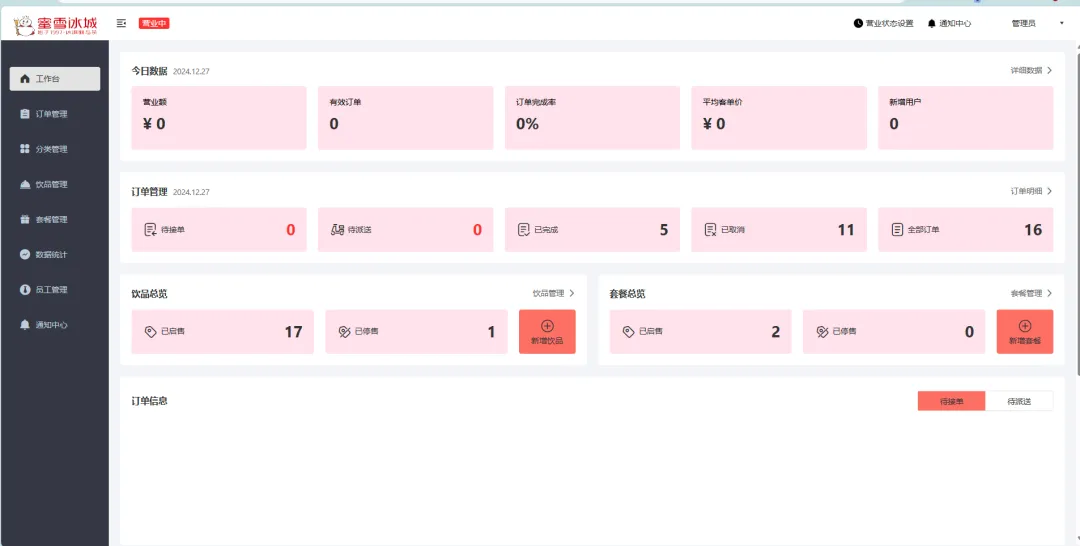This screenshot has height=546, width=1080.
Task: Open the 管理员 dropdown arrow
Action: (1061, 23)
